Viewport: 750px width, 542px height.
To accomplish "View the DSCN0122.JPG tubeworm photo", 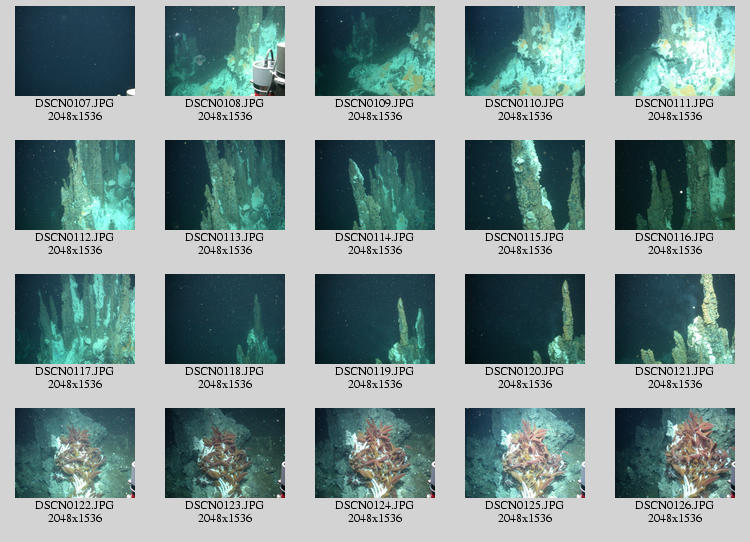I will pyautogui.click(x=75, y=453).
